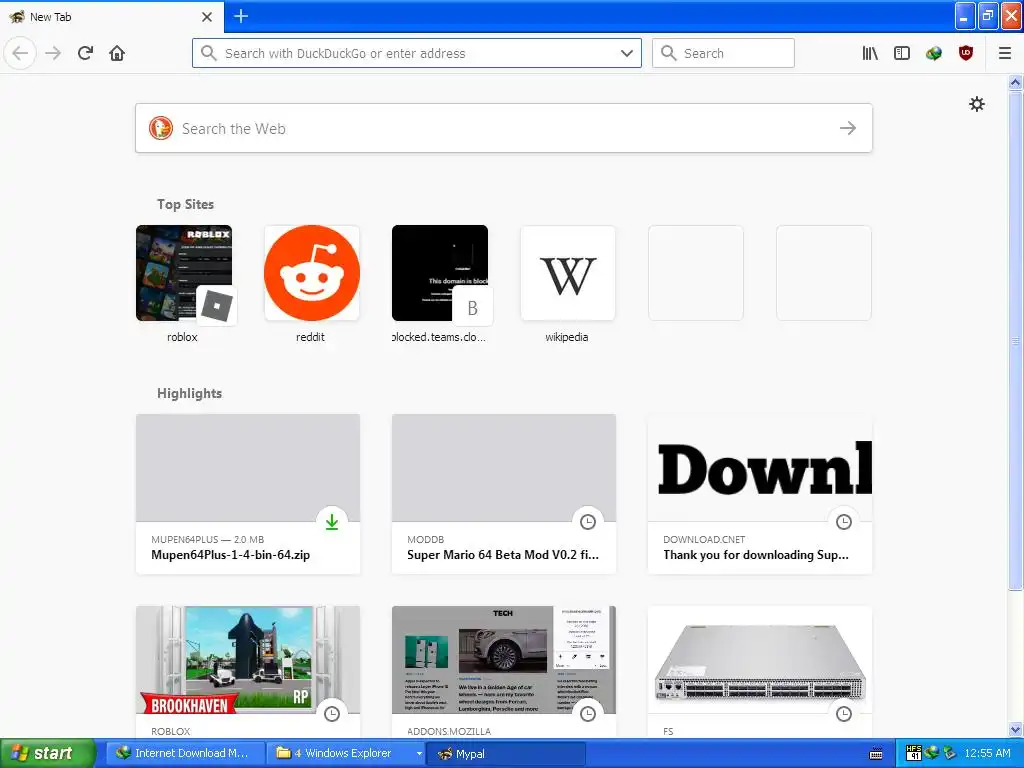
Task: Open the Library bookshelf icon
Action: [870, 53]
